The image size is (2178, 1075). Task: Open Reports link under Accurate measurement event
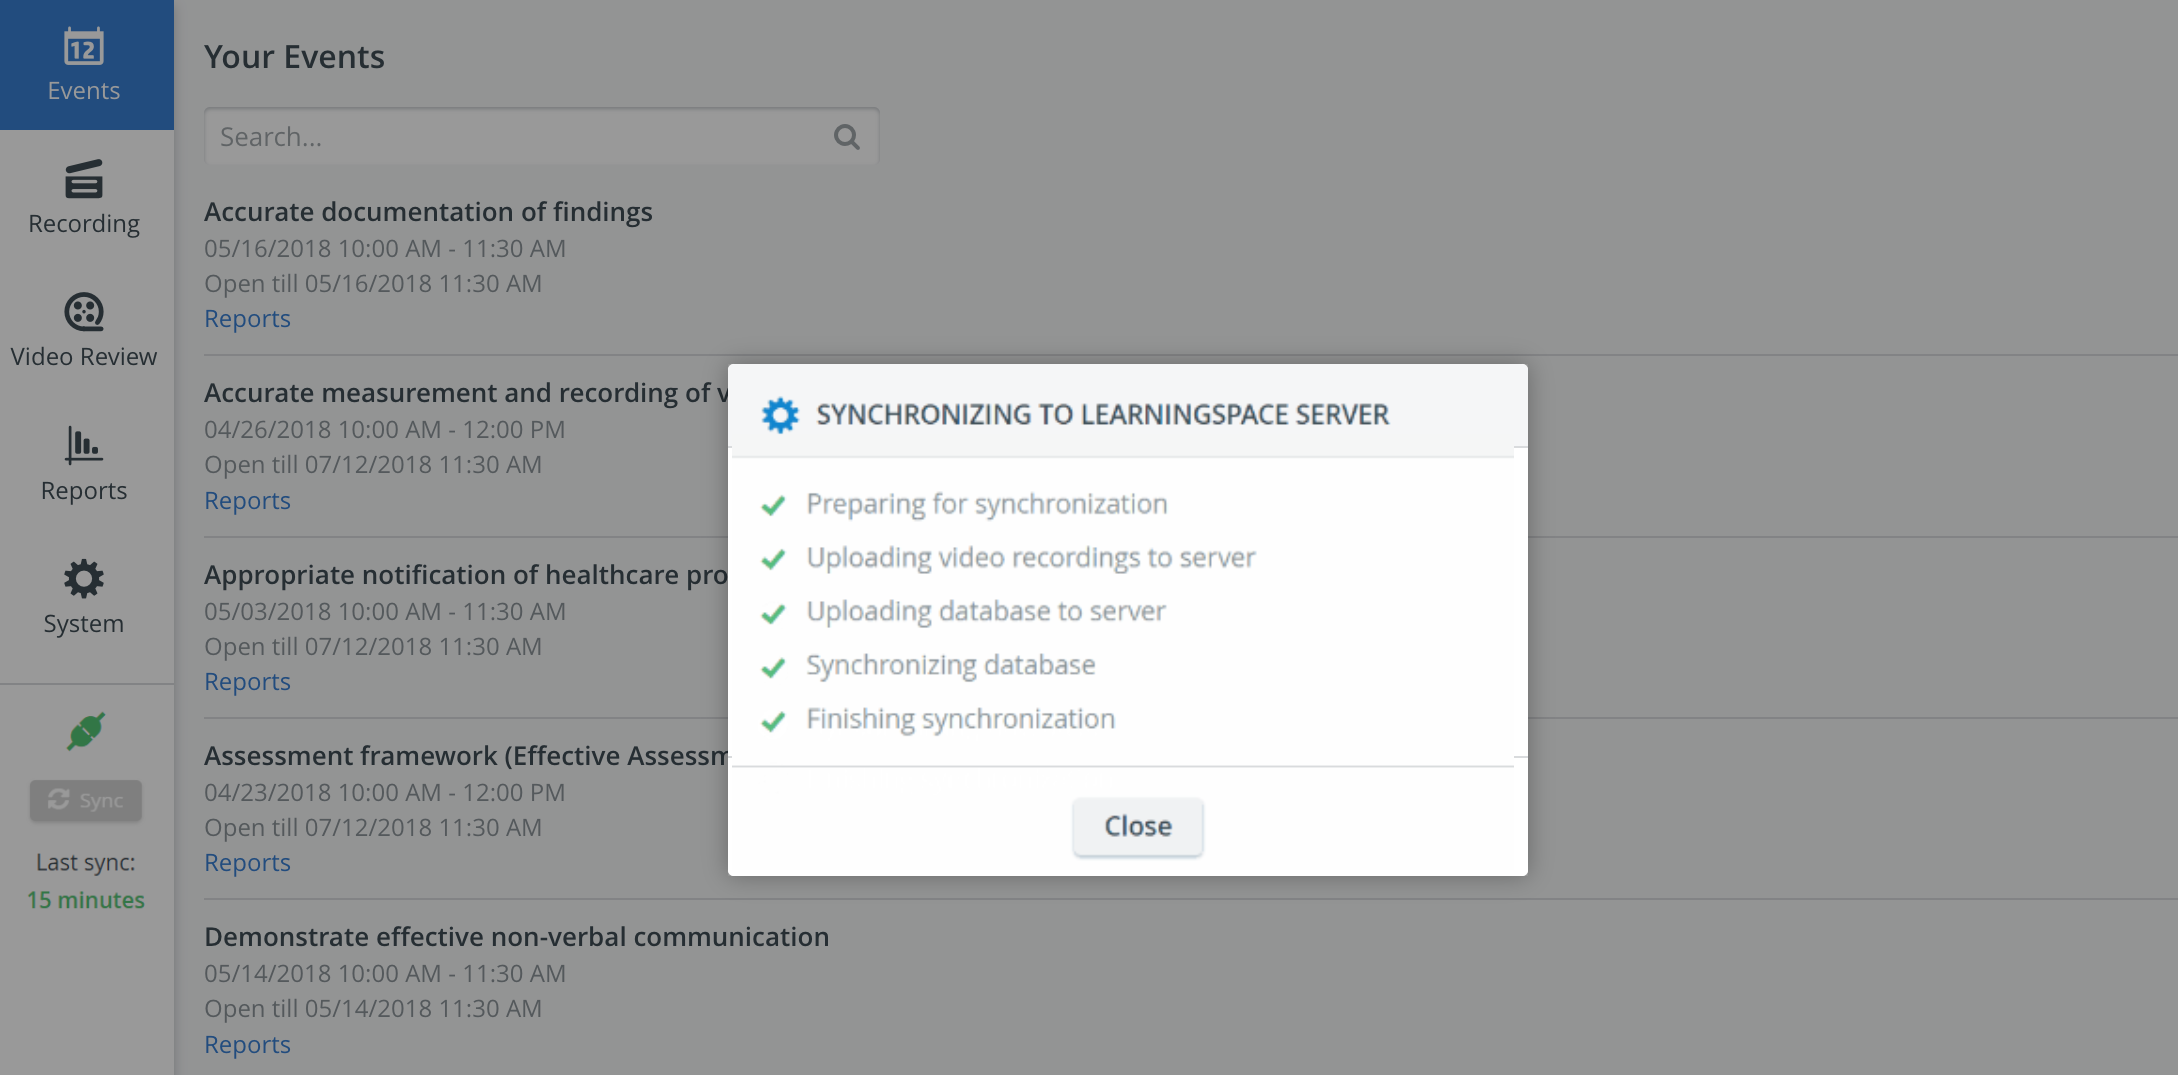click(247, 500)
